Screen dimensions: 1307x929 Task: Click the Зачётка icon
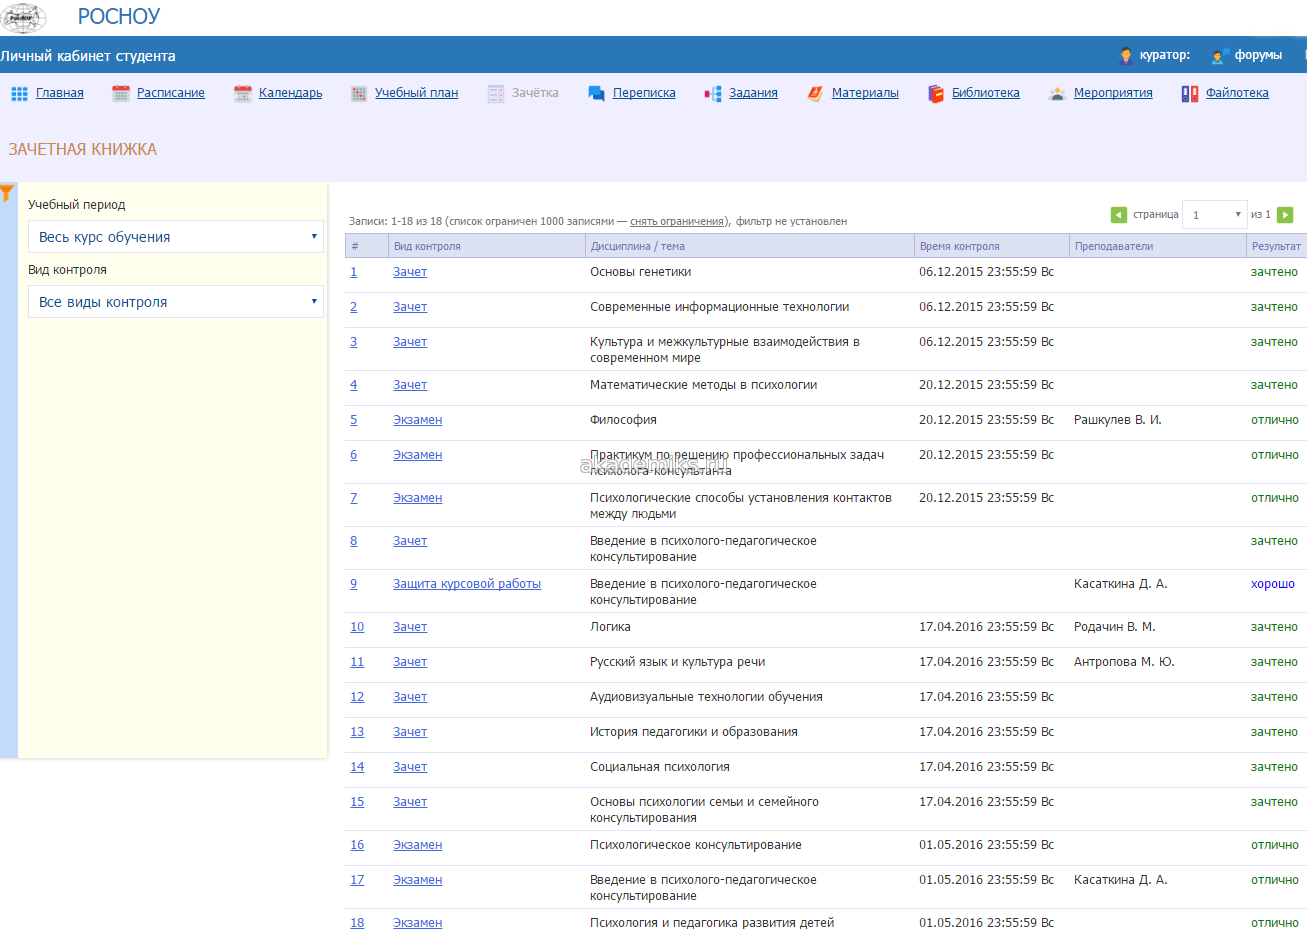496,93
